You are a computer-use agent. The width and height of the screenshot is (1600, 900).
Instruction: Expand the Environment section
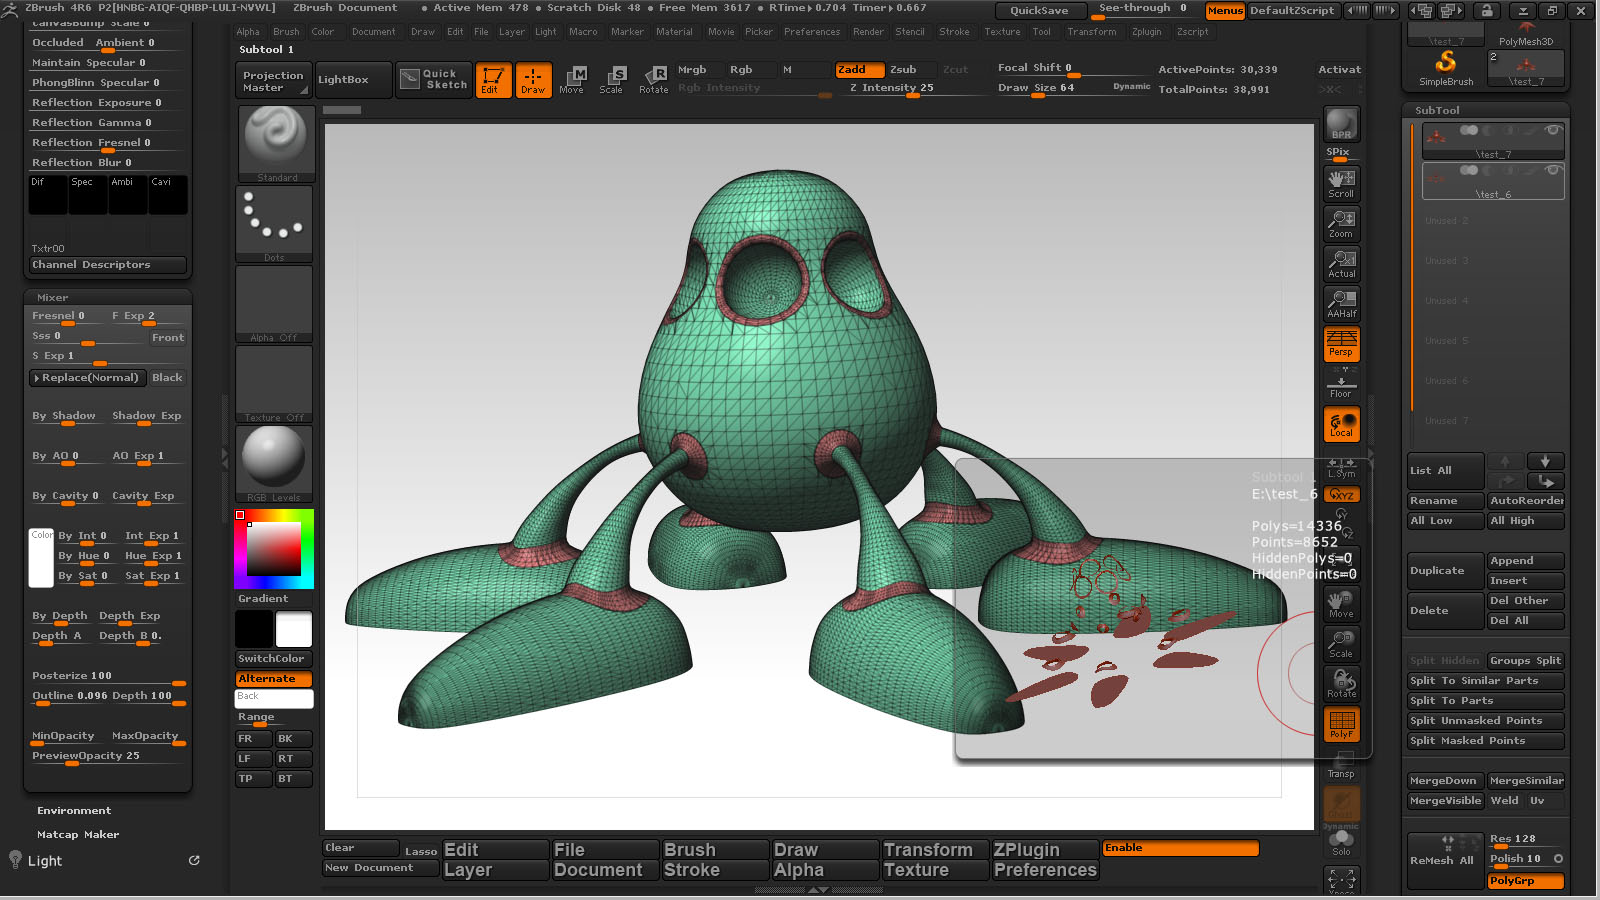[x=74, y=811]
